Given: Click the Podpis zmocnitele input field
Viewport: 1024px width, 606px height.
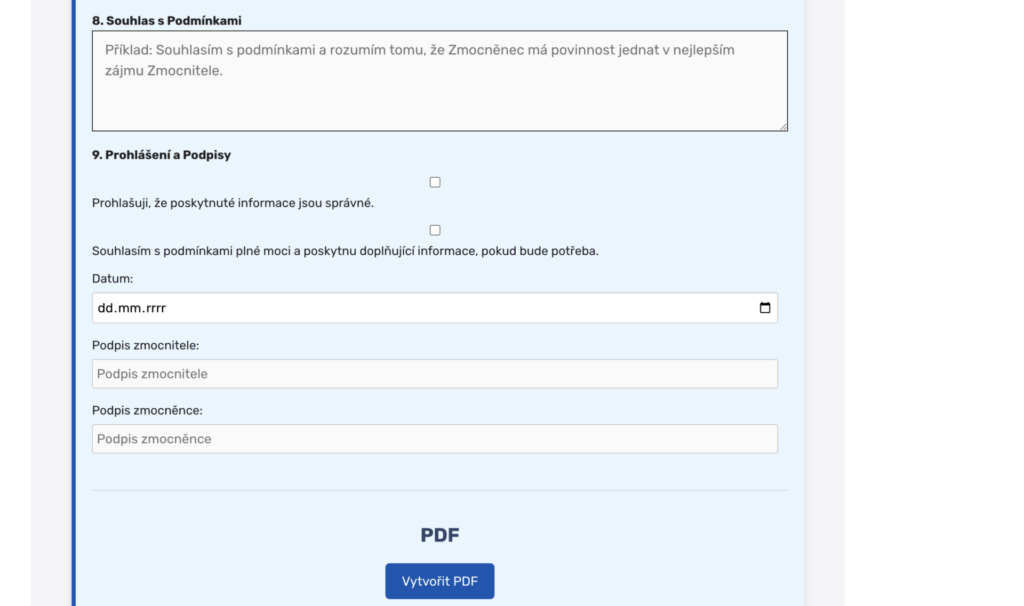Looking at the screenshot, I should [x=435, y=374].
